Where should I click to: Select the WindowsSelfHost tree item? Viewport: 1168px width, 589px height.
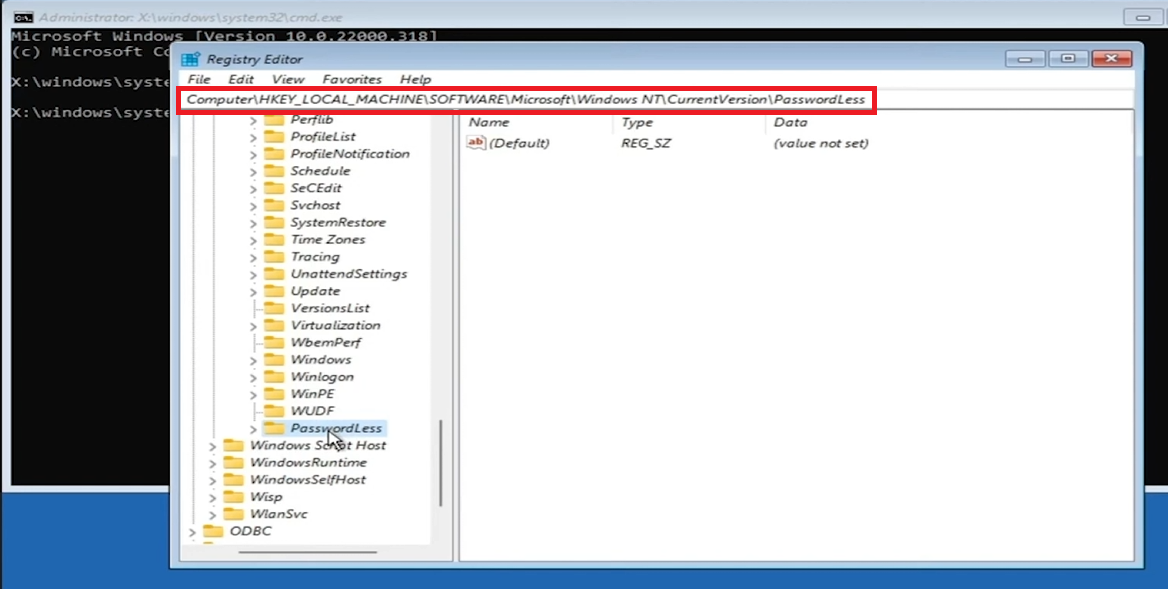308,480
